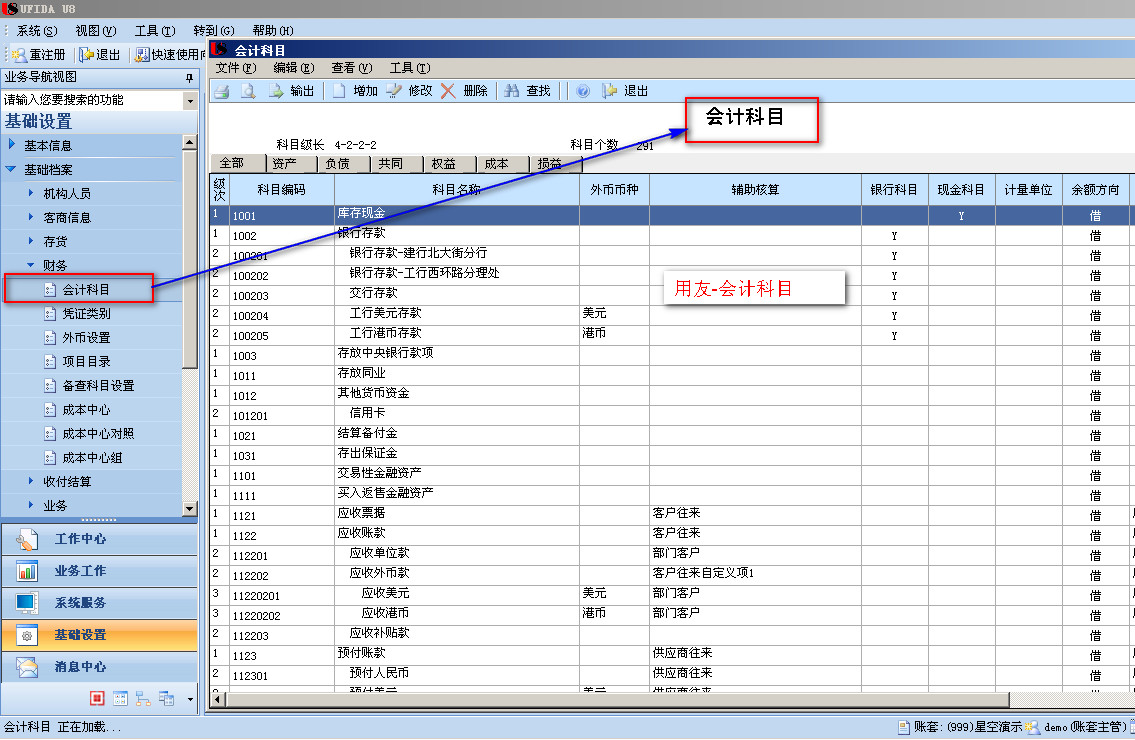Switch to the 负债 tab
1135x740 pixels.
337,164
